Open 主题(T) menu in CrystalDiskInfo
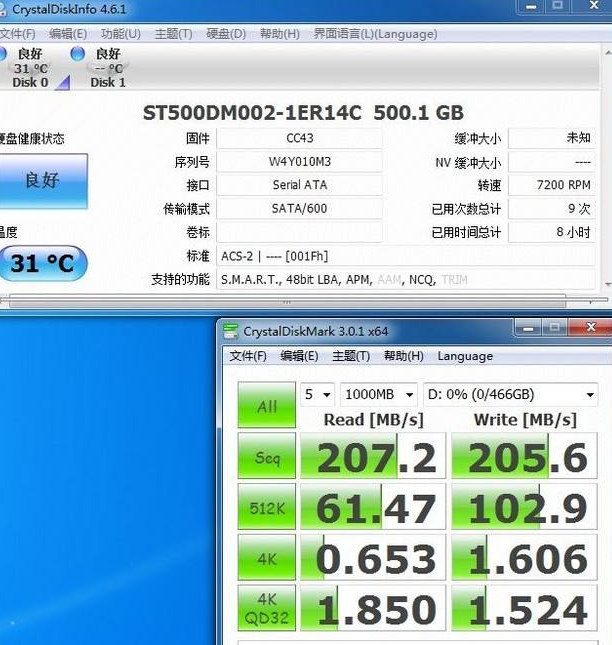Image resolution: width=612 pixels, height=645 pixels. click(x=173, y=34)
